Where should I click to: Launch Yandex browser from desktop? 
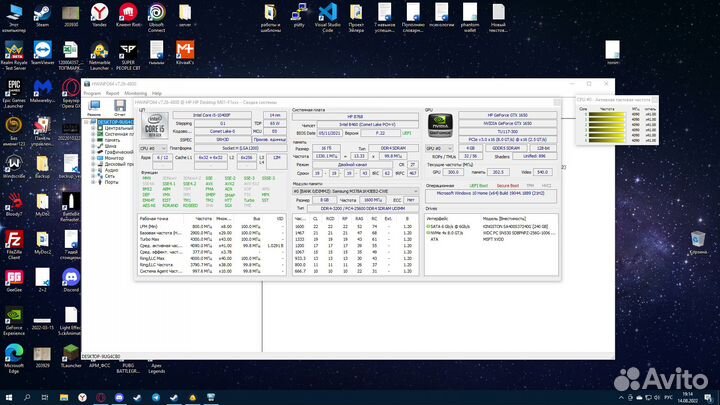click(x=99, y=15)
